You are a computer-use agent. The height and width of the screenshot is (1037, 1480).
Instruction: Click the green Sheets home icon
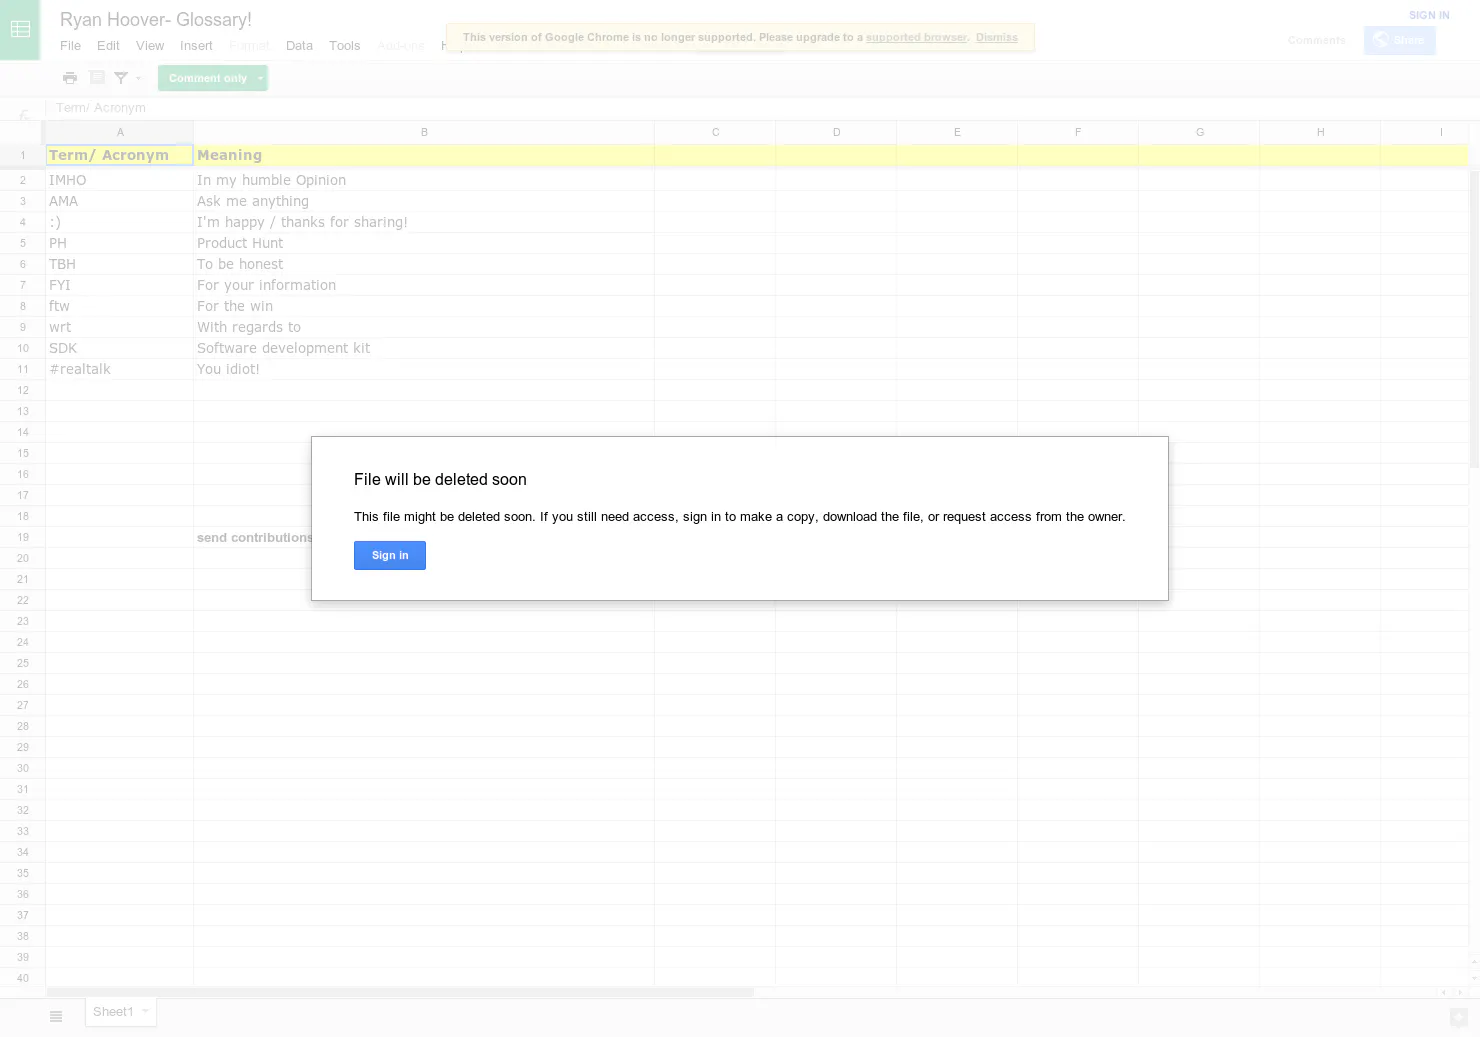point(20,29)
